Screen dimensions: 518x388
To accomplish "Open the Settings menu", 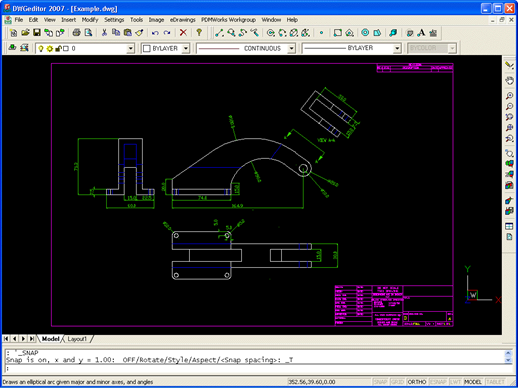I will 114,20.
